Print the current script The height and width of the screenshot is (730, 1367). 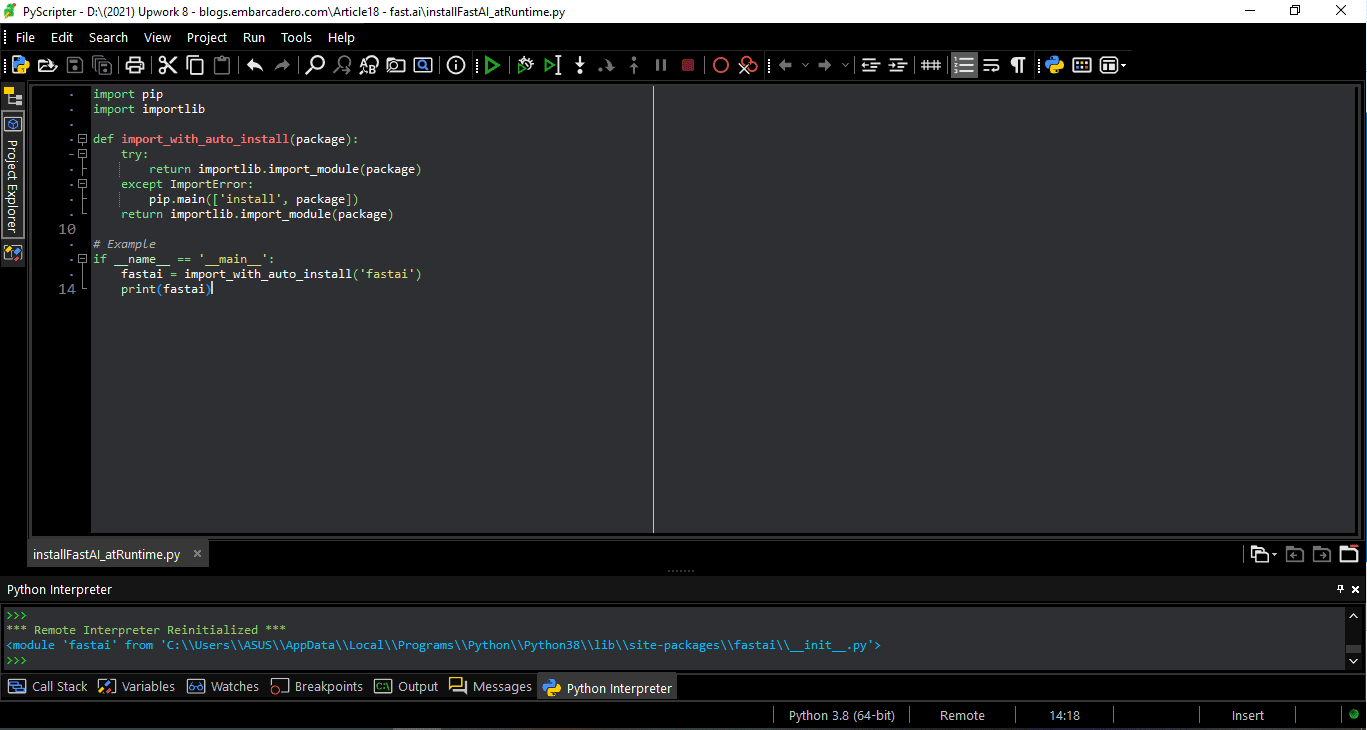[x=135, y=65]
